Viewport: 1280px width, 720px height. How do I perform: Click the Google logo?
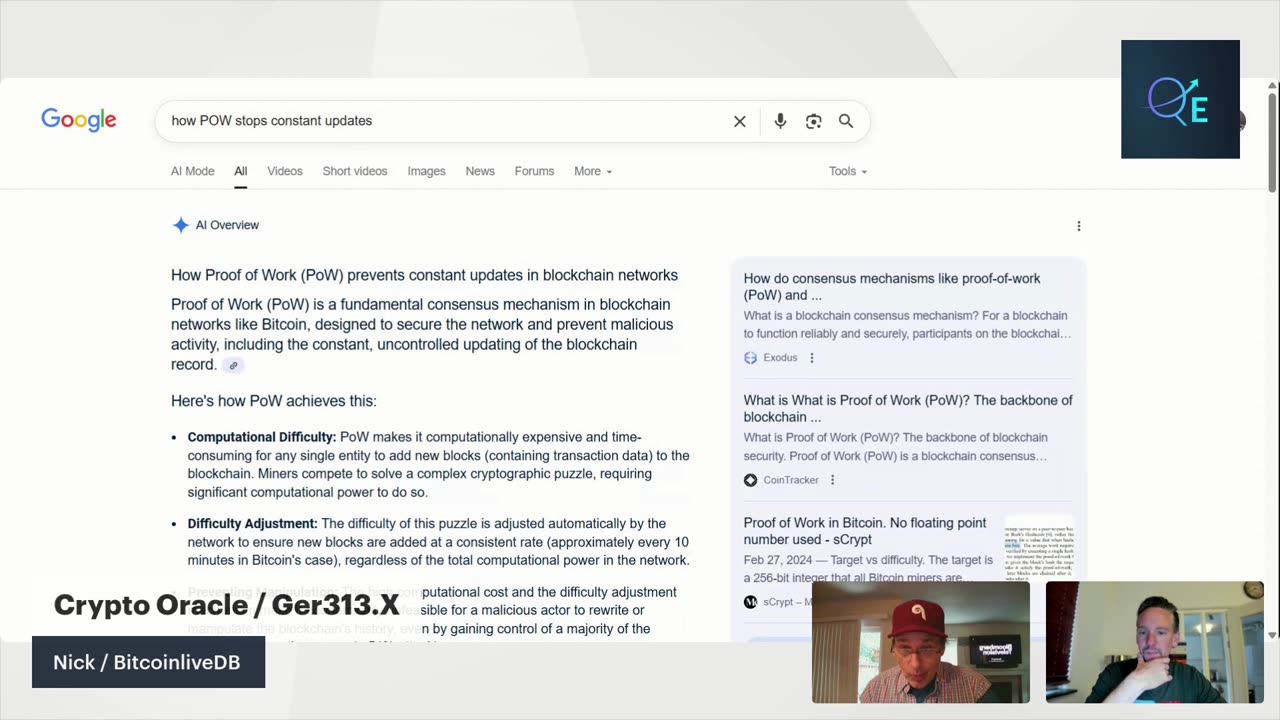pyautogui.click(x=79, y=120)
